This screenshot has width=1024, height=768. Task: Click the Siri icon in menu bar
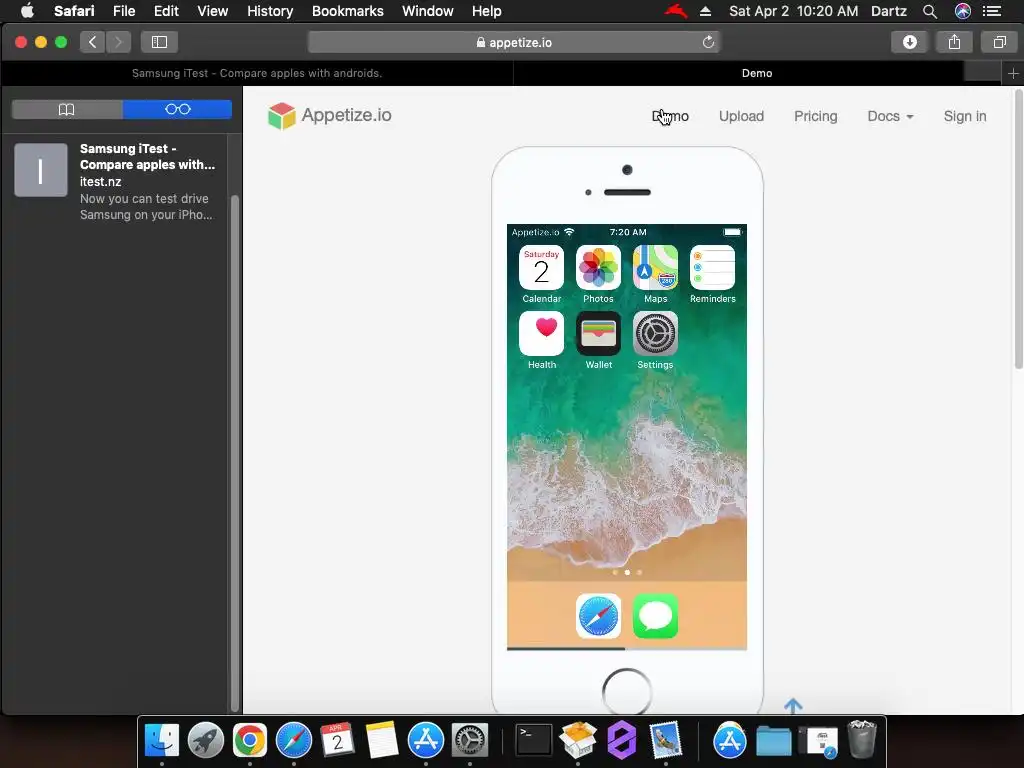[x=963, y=11]
